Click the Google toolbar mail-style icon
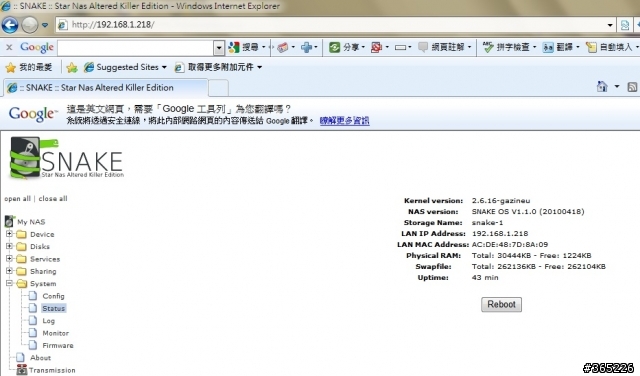Screen dimensions: 640x376 tap(282, 48)
